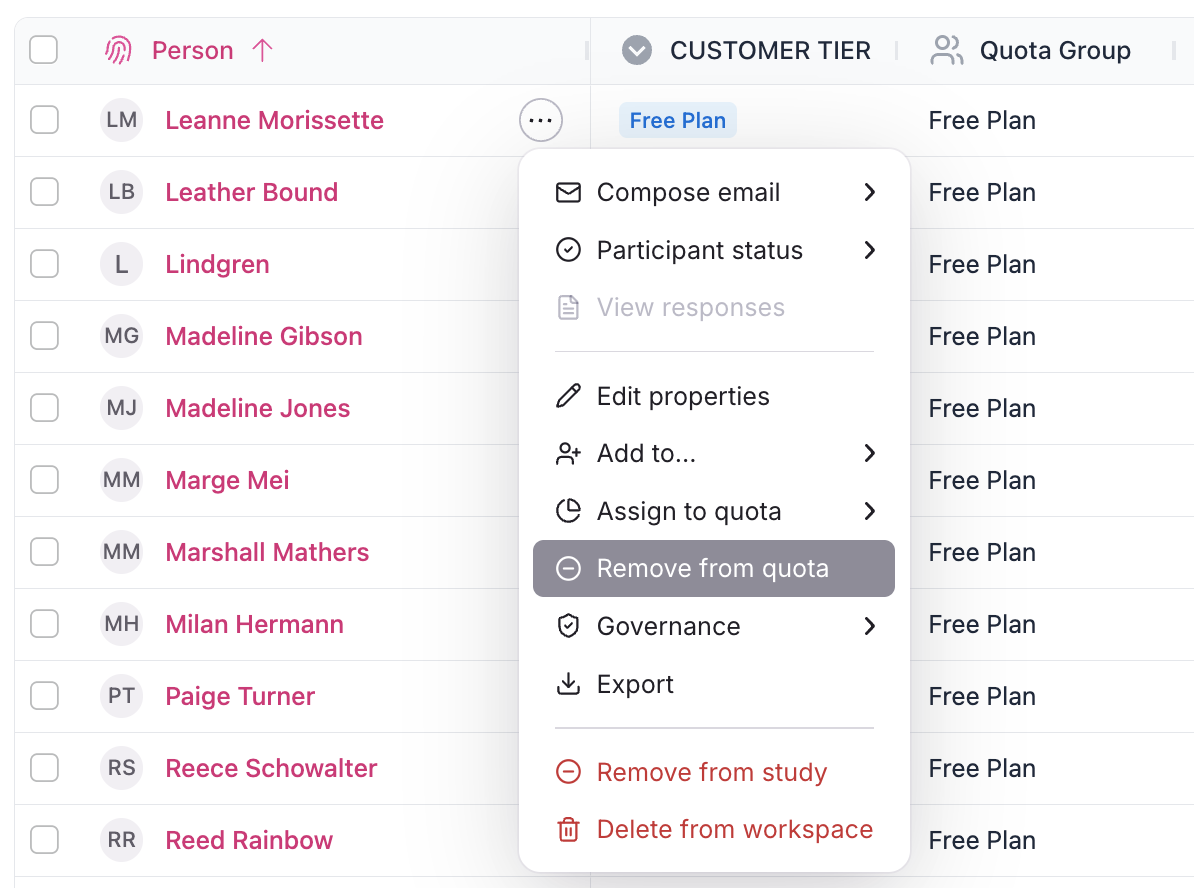
Task: Expand the Participant status submenu chevron
Action: [x=869, y=250]
